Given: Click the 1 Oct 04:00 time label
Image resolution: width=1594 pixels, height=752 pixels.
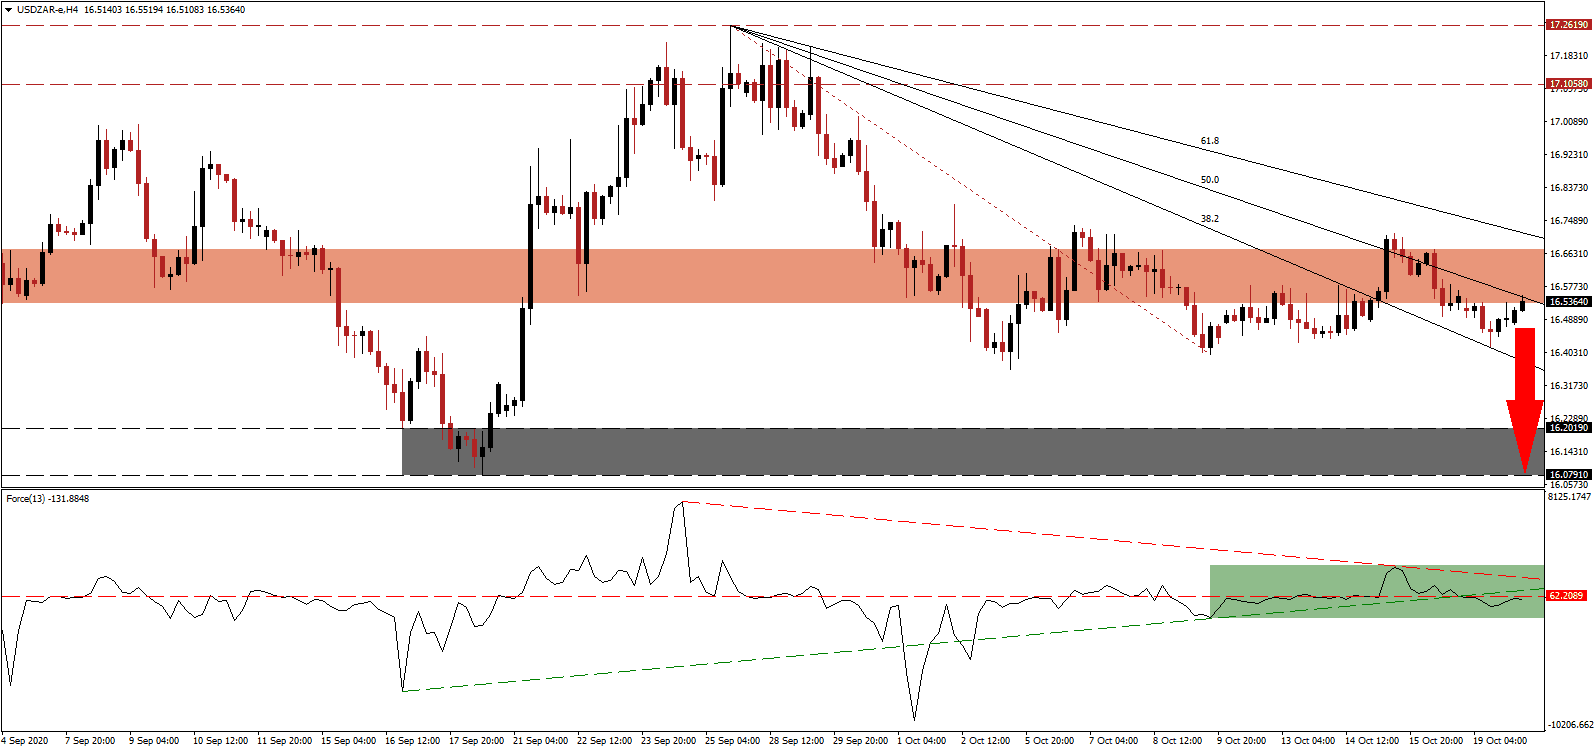Looking at the screenshot, I should [921, 741].
